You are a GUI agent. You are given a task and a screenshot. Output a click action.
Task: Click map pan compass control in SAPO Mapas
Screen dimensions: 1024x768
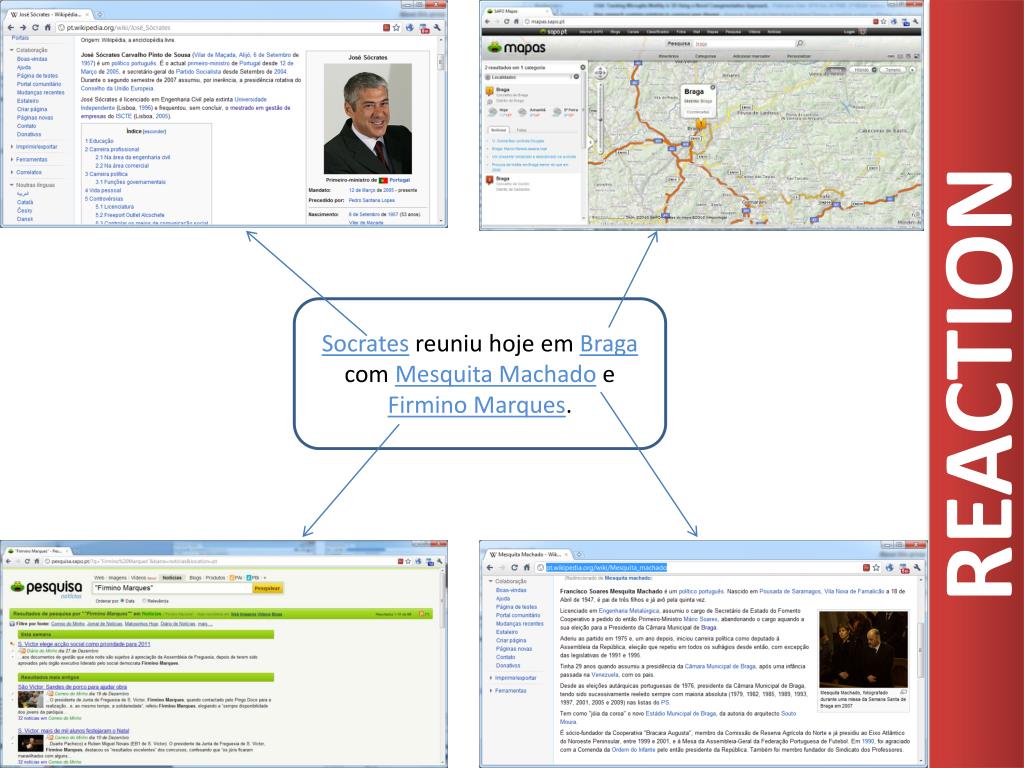point(600,73)
